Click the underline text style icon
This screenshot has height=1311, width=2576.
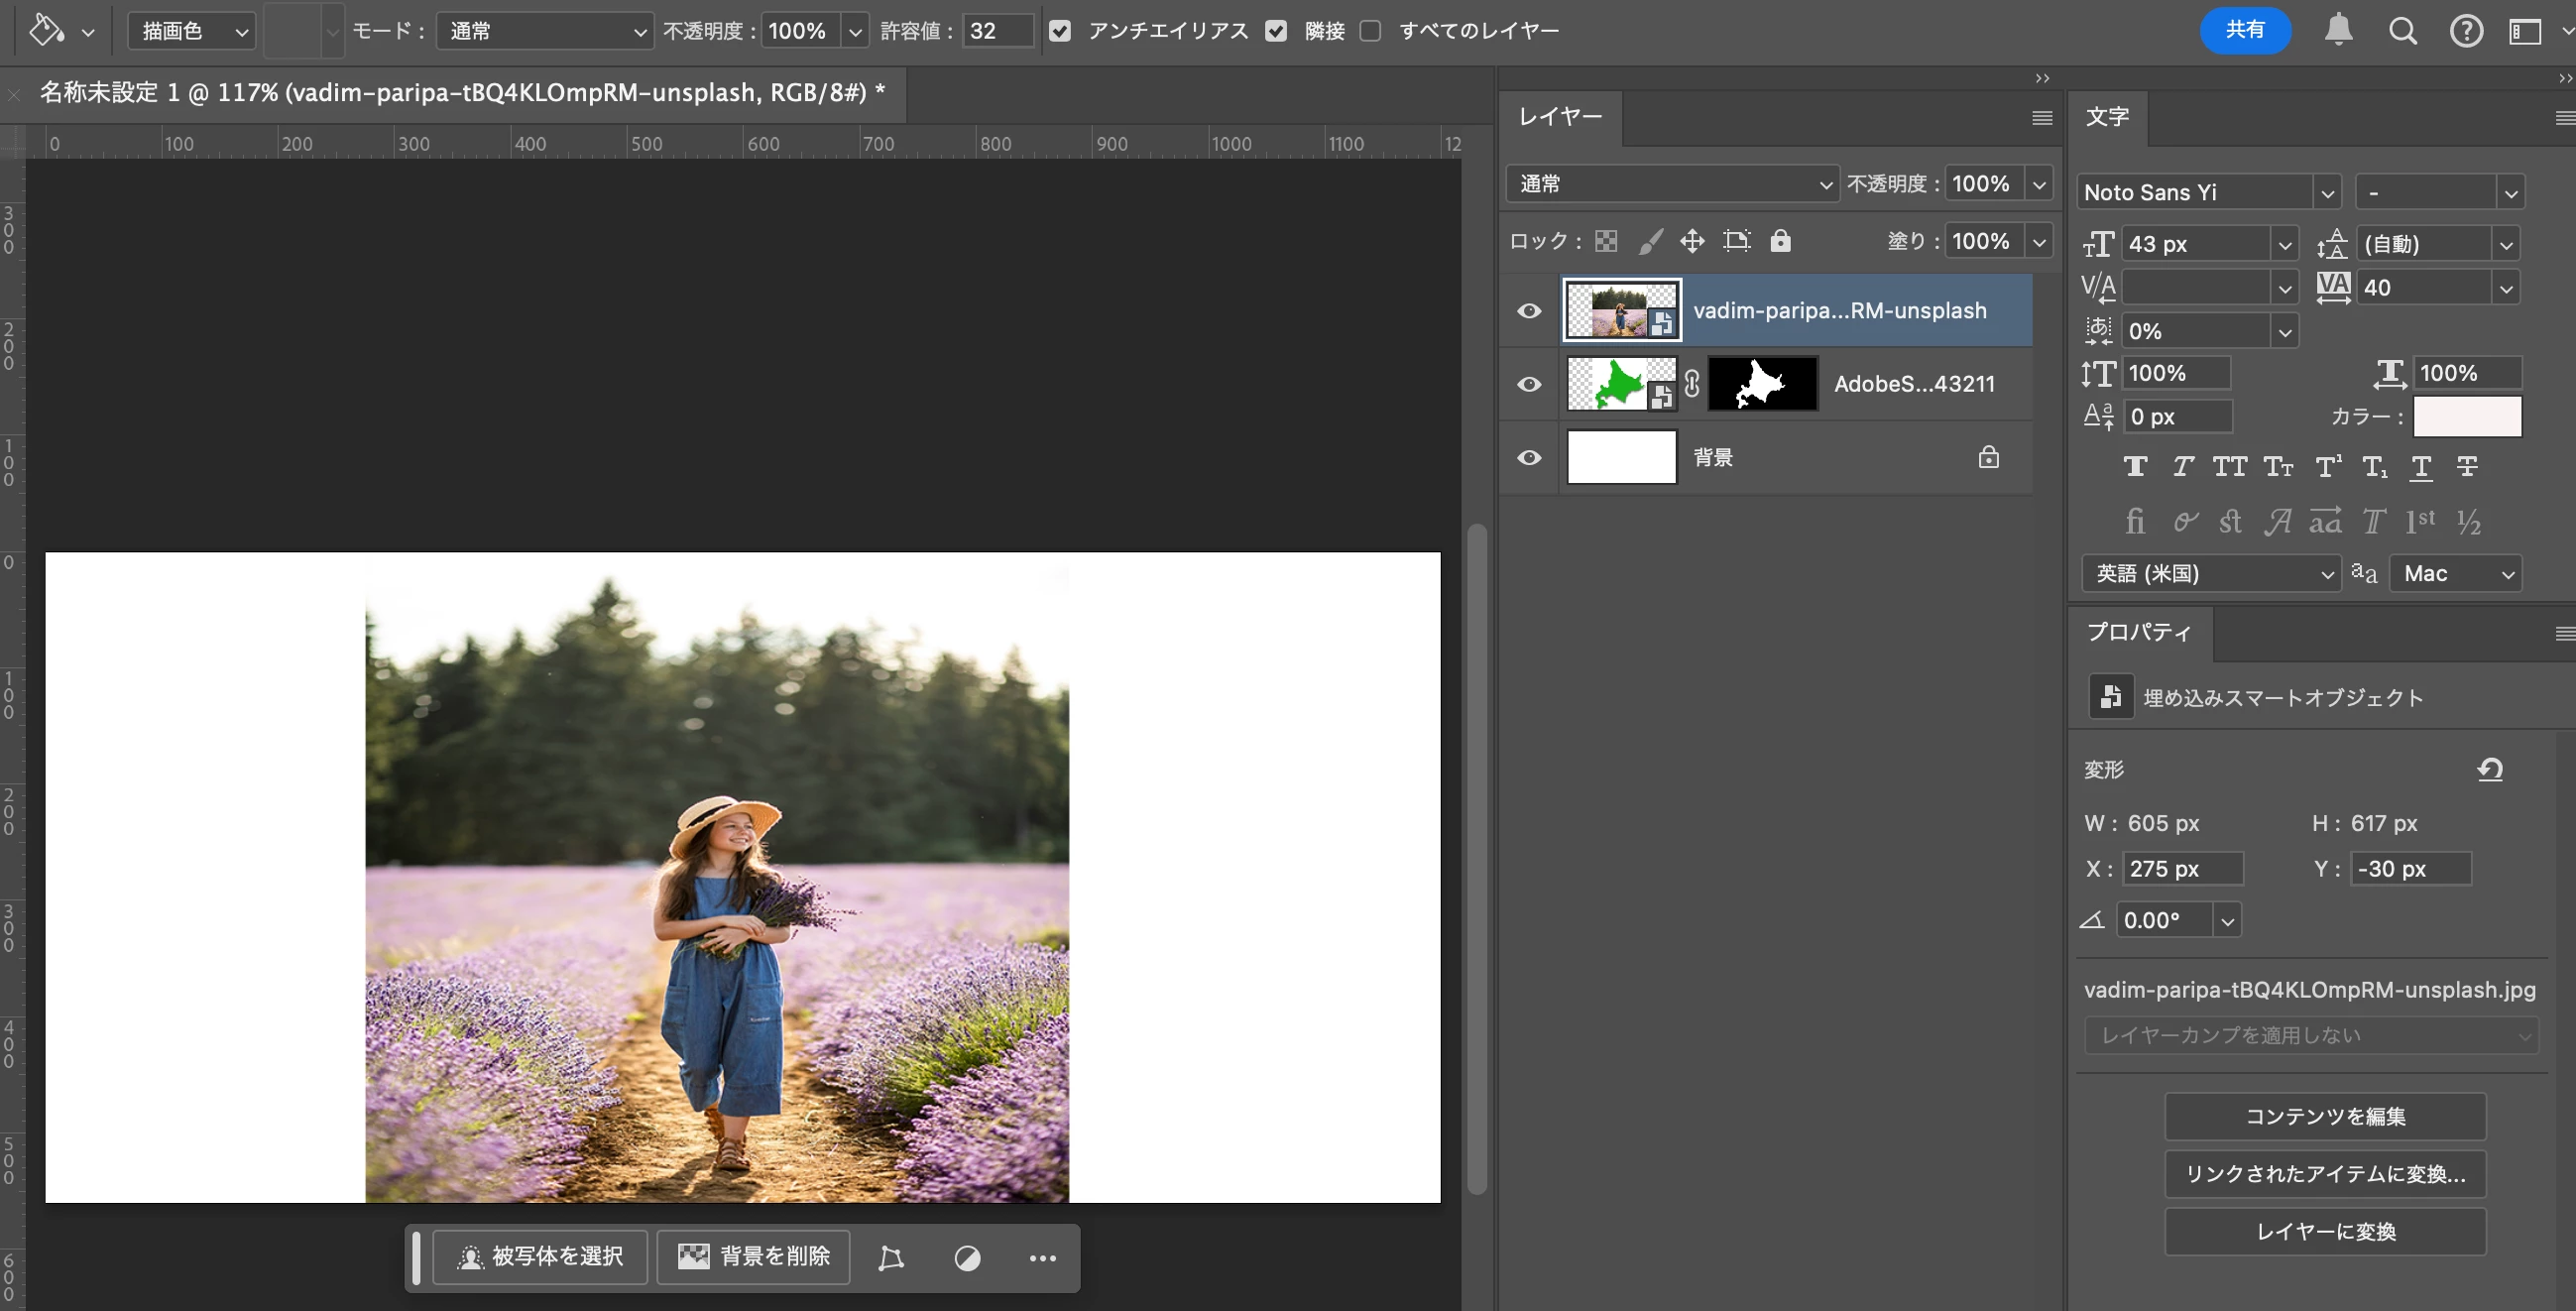[2421, 467]
